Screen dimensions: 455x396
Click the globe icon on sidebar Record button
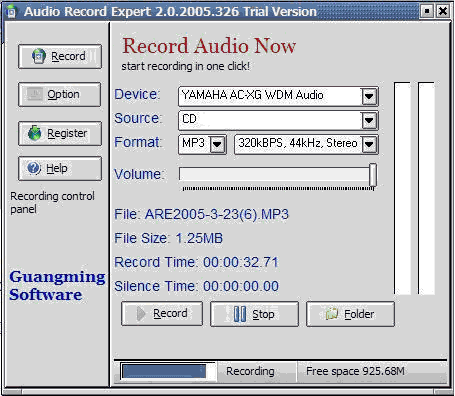(x=39, y=56)
